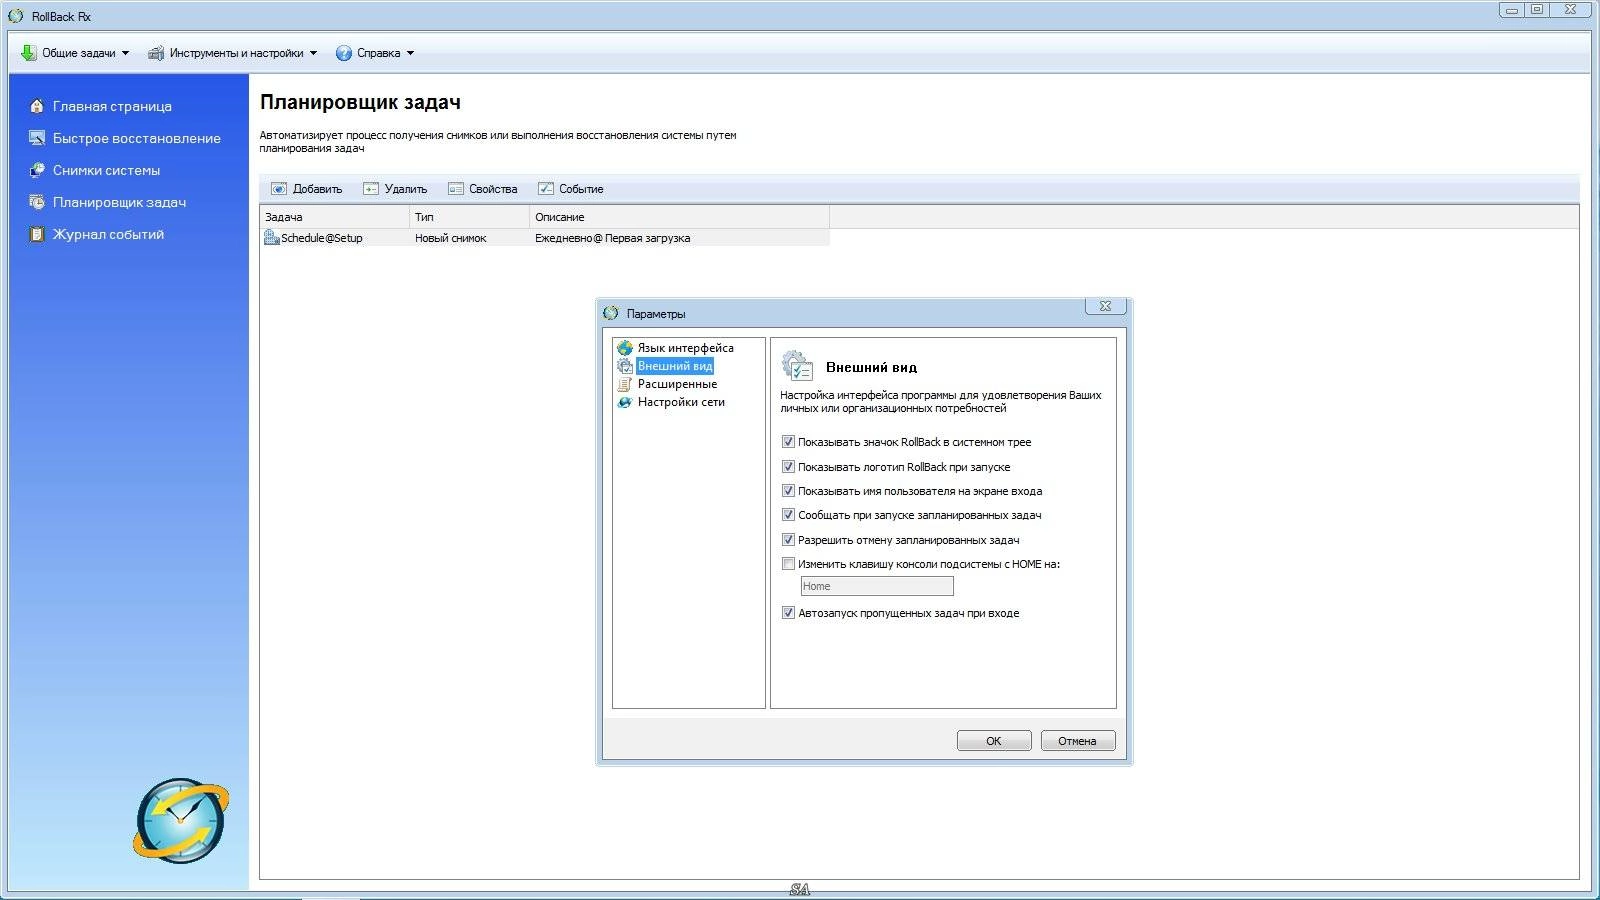Click the Снимки системы sidebar icon

(37, 170)
